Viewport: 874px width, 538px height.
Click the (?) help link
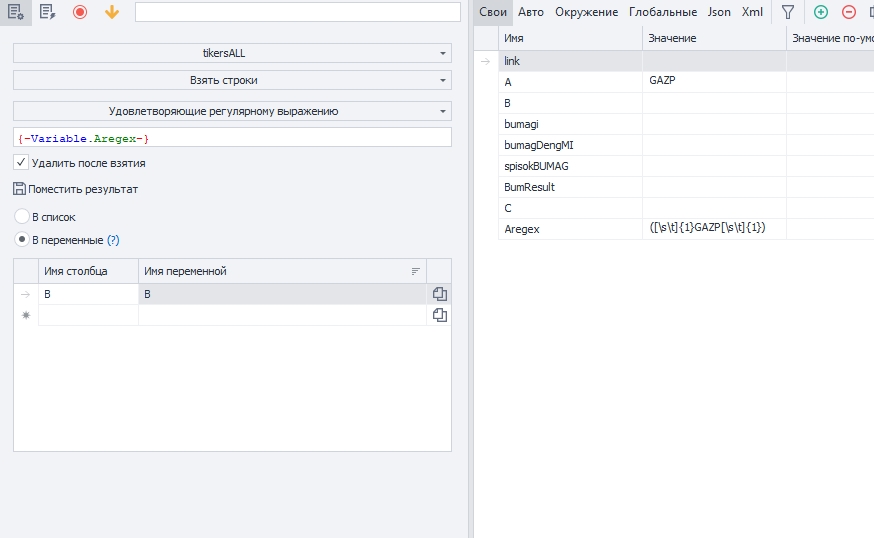coord(113,240)
